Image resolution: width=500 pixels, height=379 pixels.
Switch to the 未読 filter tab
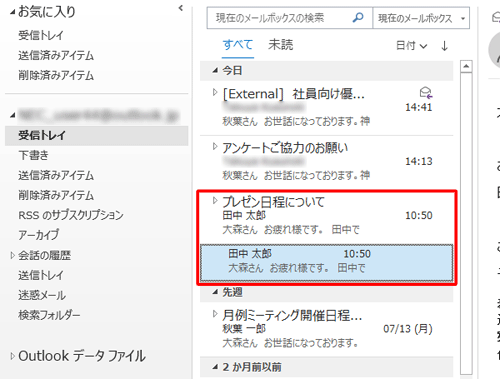pyautogui.click(x=281, y=45)
